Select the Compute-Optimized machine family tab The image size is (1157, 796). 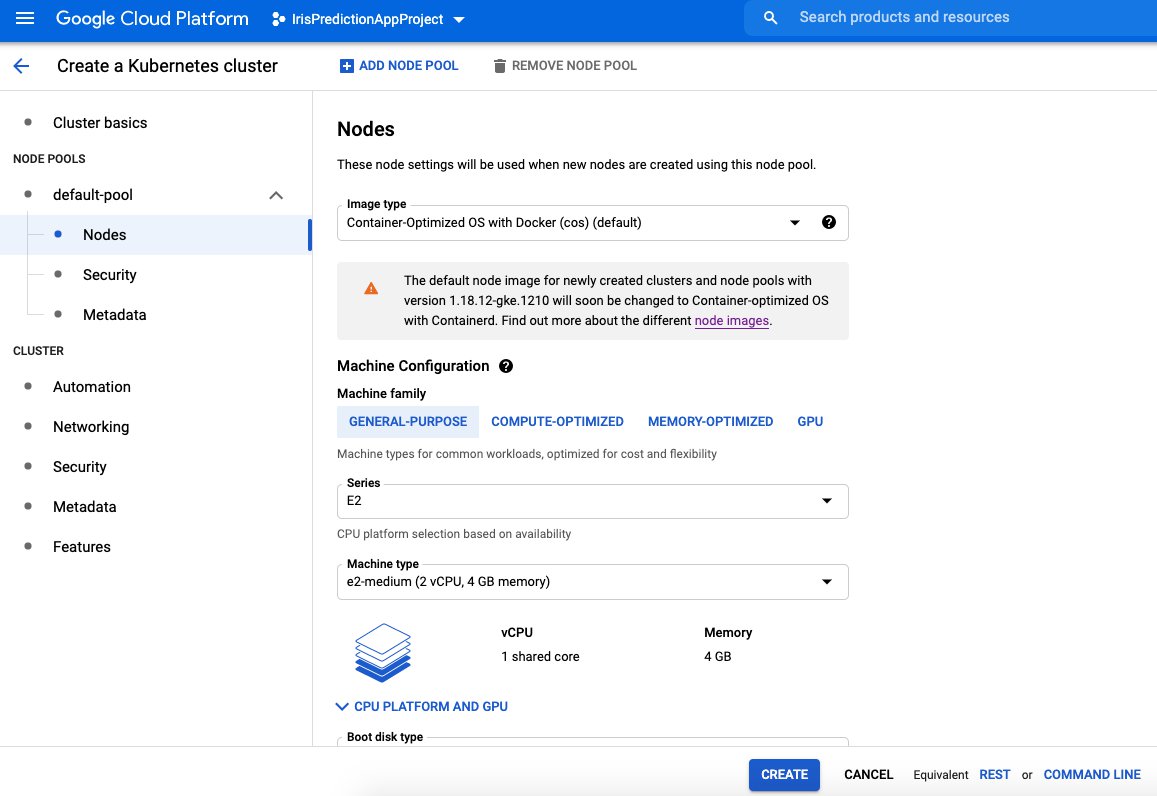coord(557,422)
